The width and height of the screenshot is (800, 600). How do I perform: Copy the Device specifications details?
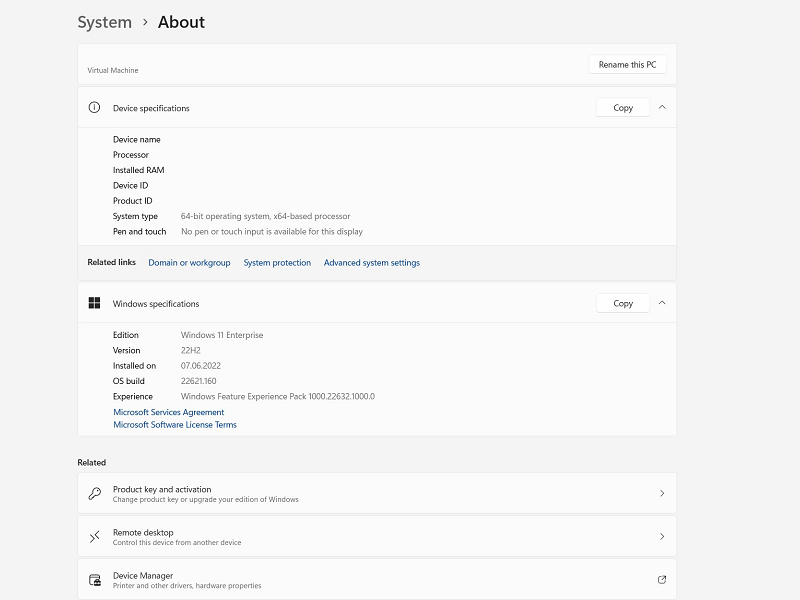(x=622, y=108)
